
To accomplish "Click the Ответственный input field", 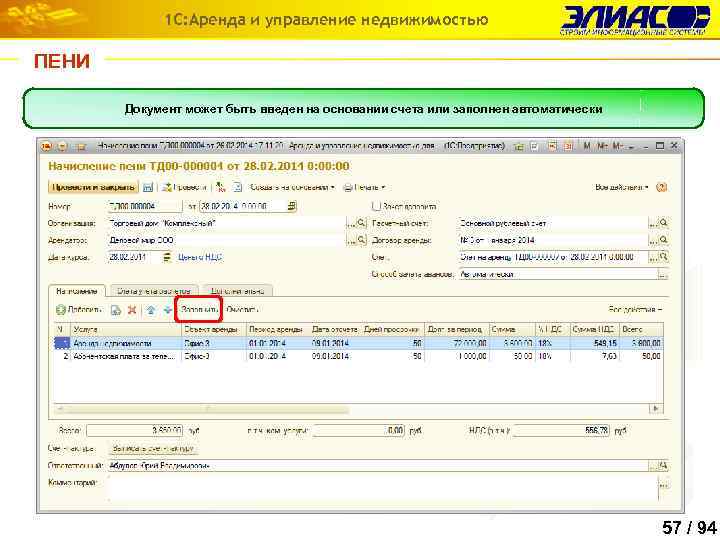I will click(378, 466).
